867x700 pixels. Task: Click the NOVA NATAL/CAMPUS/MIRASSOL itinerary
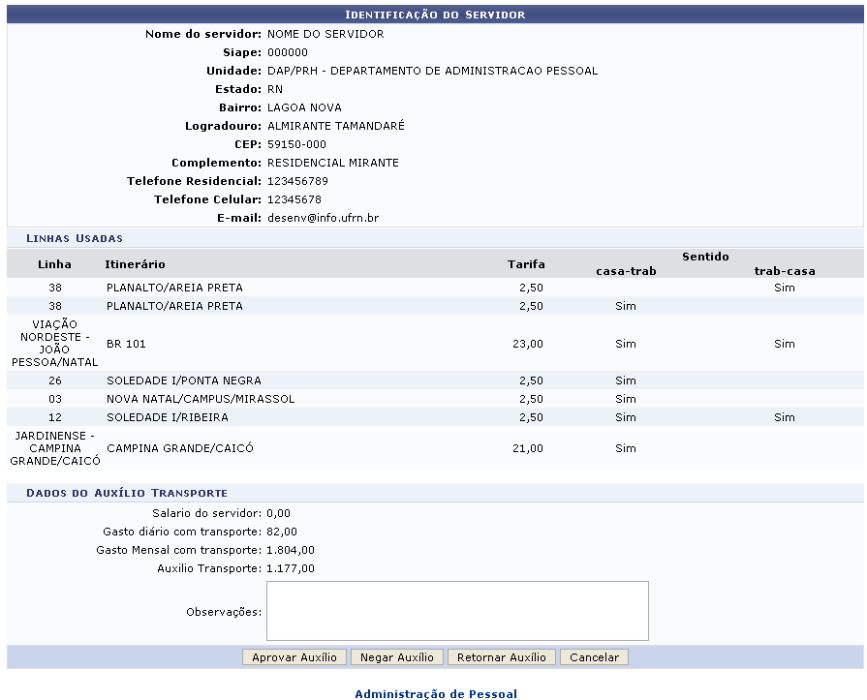click(184, 399)
